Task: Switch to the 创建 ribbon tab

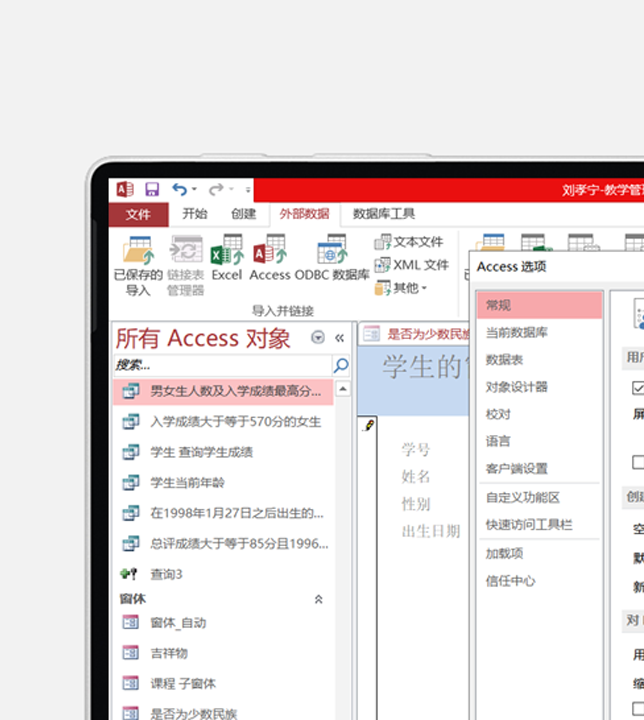Action: pyautogui.click(x=243, y=214)
